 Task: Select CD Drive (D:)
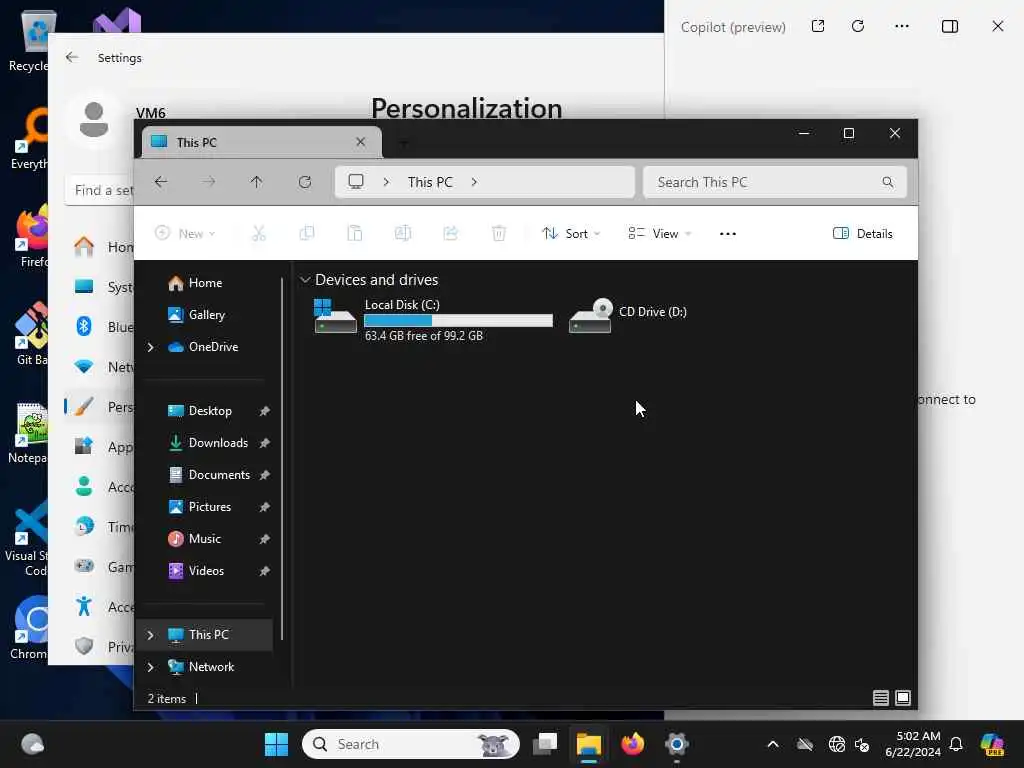630,316
